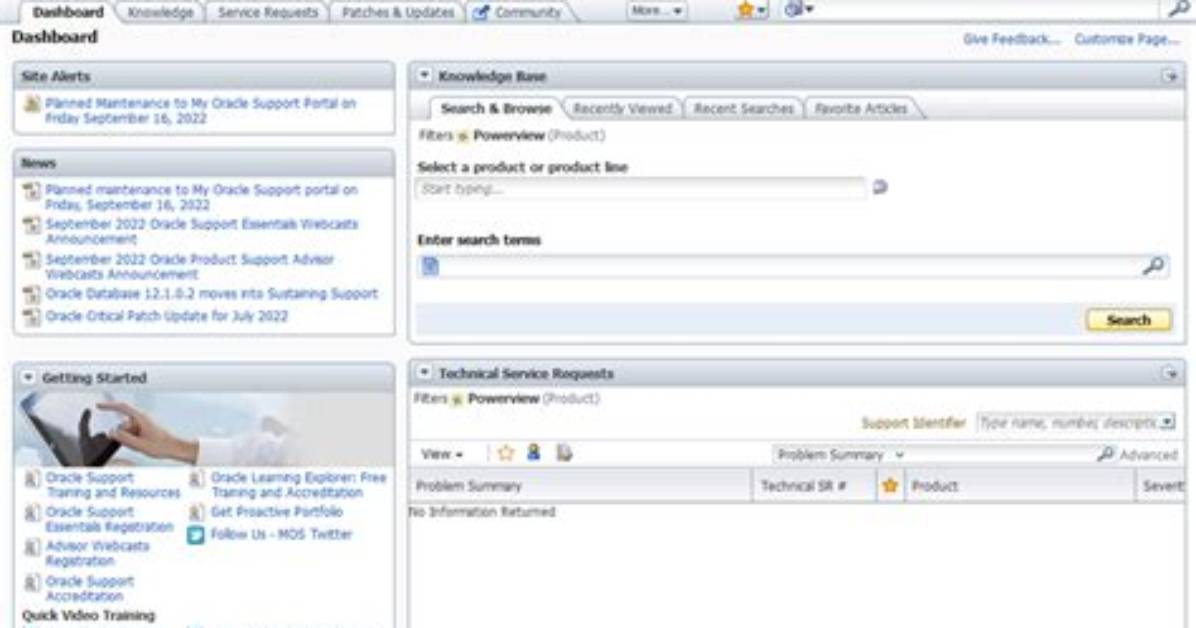Switch to the Knowledge tab
The height and width of the screenshot is (628, 1196).
(160, 13)
